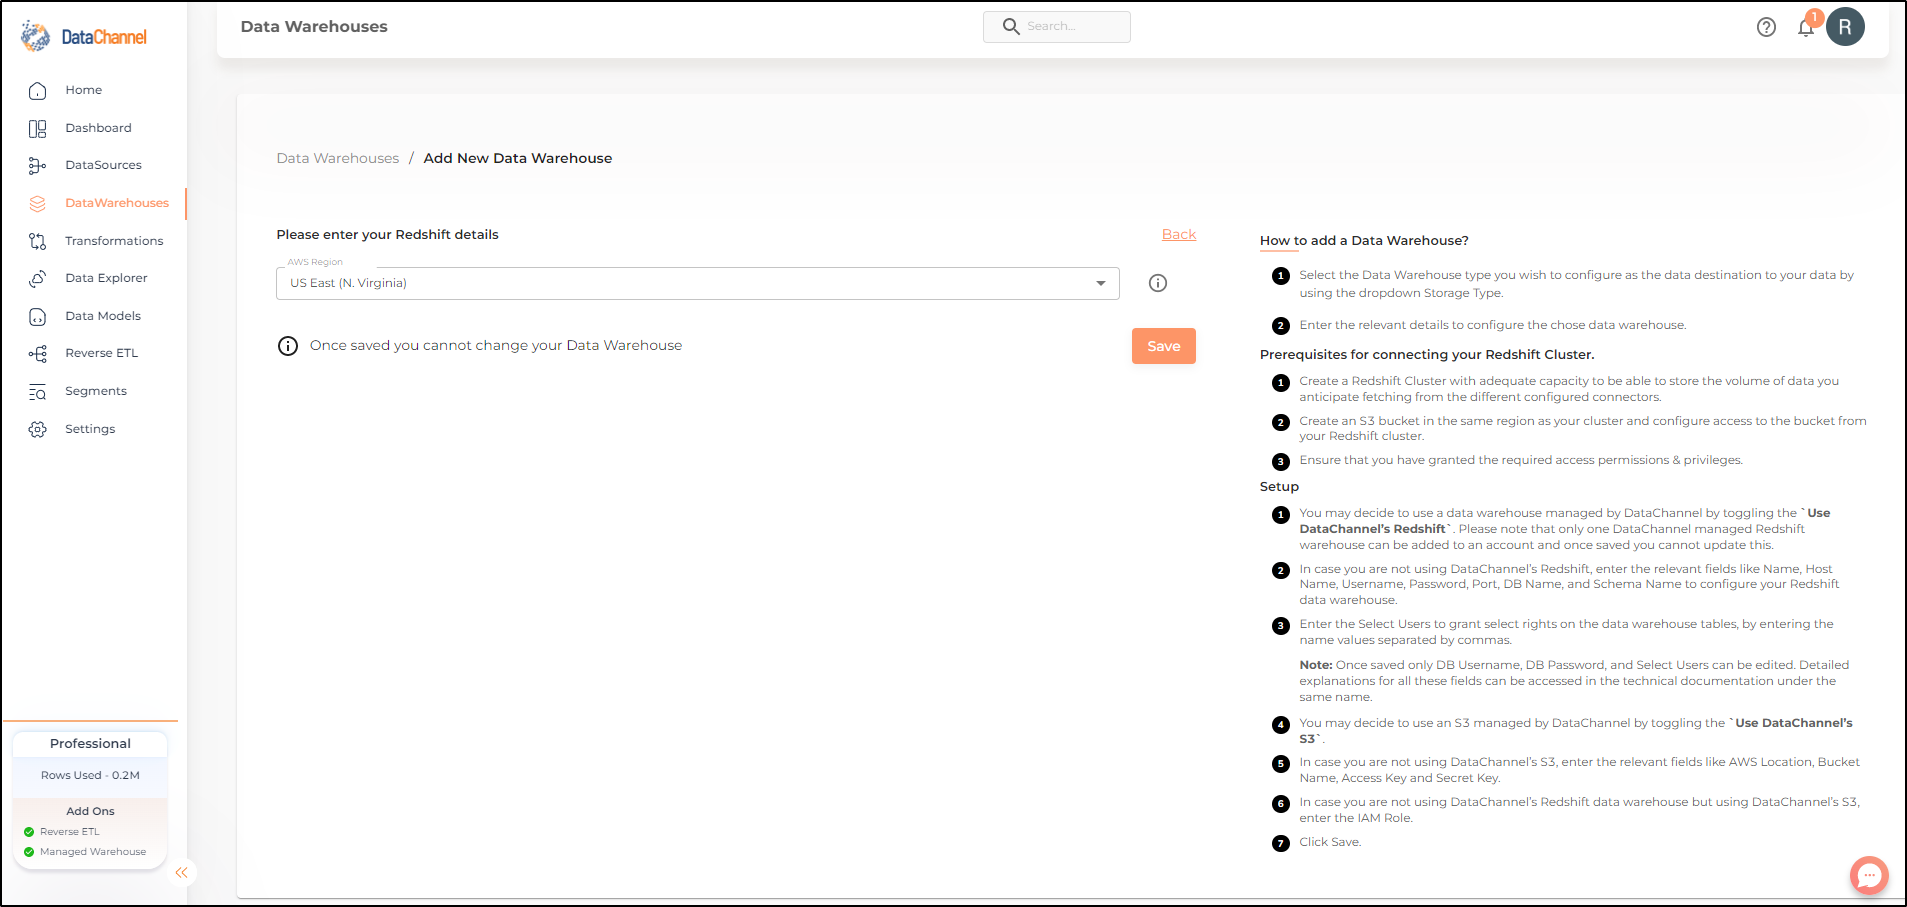Screen dimensions: 1907x907
Task: Open the user avatar R menu
Action: [1845, 27]
